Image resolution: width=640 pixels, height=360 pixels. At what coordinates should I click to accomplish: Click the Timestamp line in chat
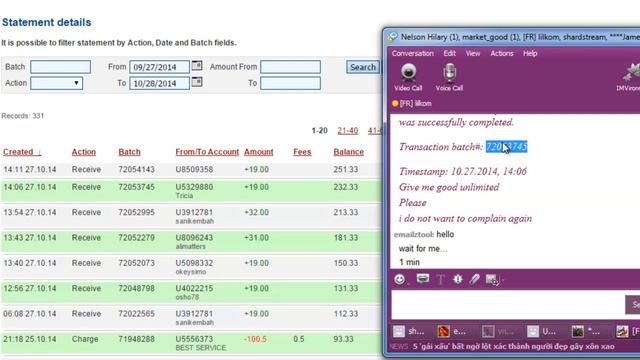tap(462, 171)
